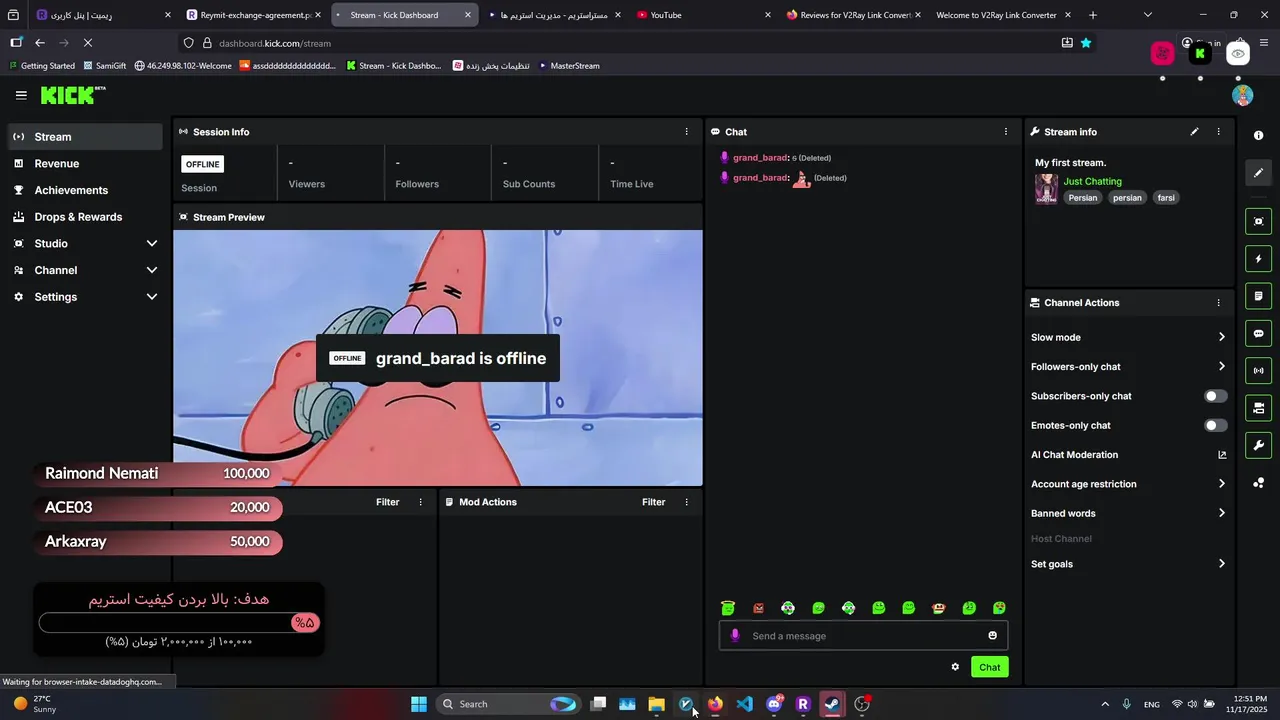Go to Revenue in sidebar
Screen dimensions: 1280x720
pyautogui.click(x=85, y=164)
